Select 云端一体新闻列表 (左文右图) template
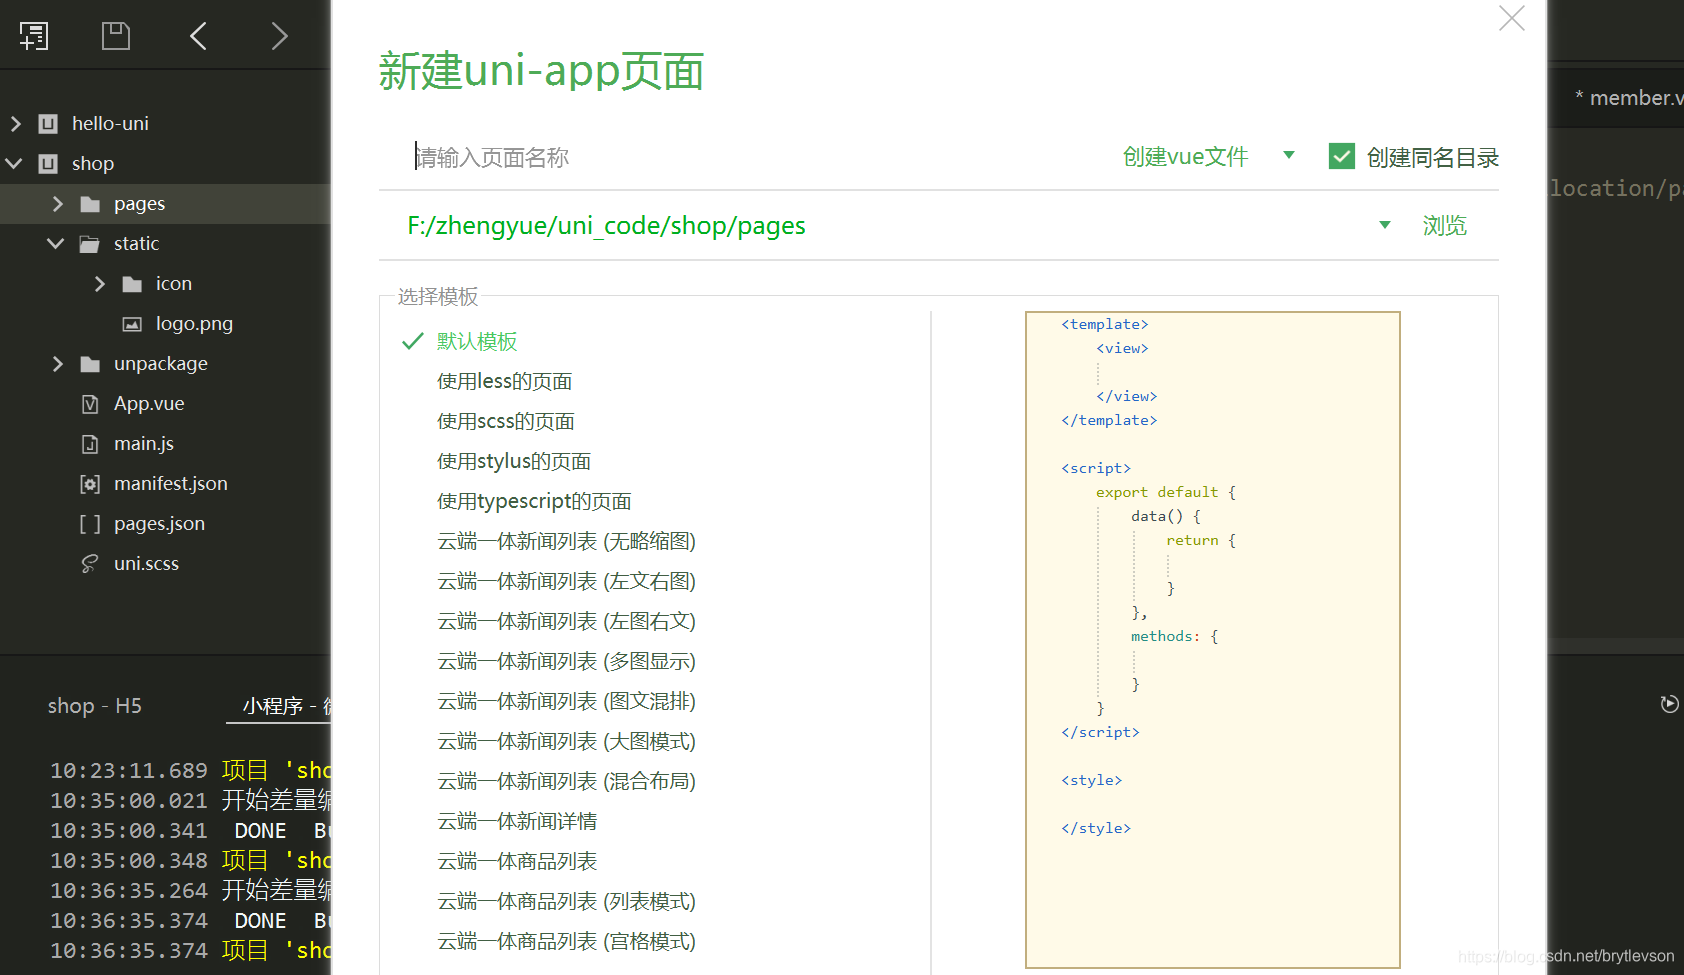The width and height of the screenshot is (1684, 975). point(566,582)
